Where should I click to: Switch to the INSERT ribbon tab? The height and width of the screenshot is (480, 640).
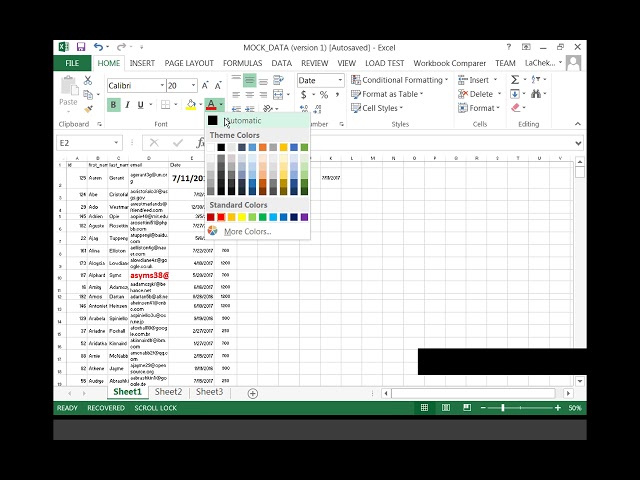tap(142, 63)
